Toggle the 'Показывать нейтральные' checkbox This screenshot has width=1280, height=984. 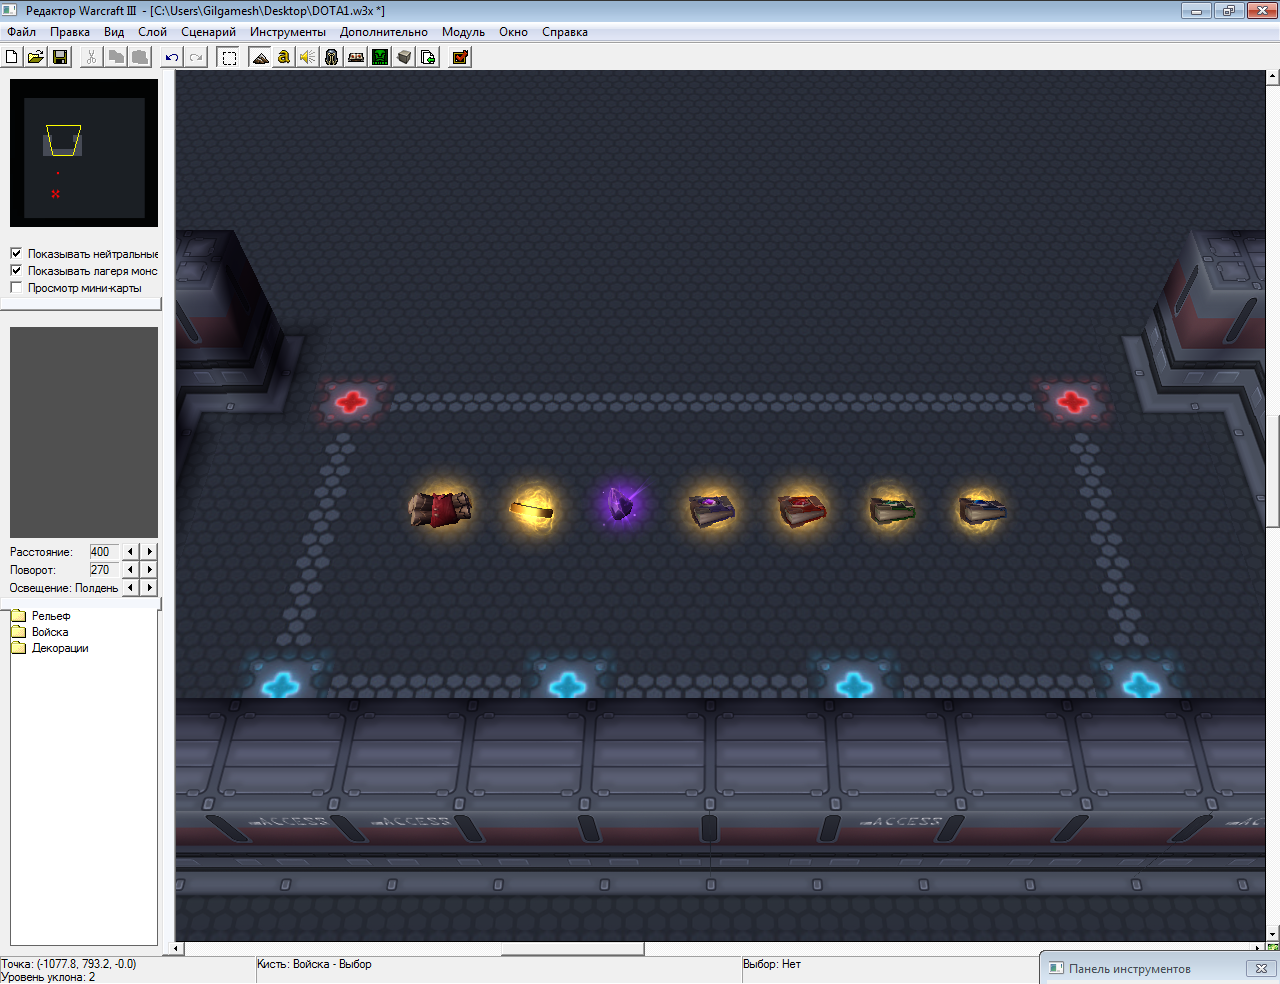point(16,254)
